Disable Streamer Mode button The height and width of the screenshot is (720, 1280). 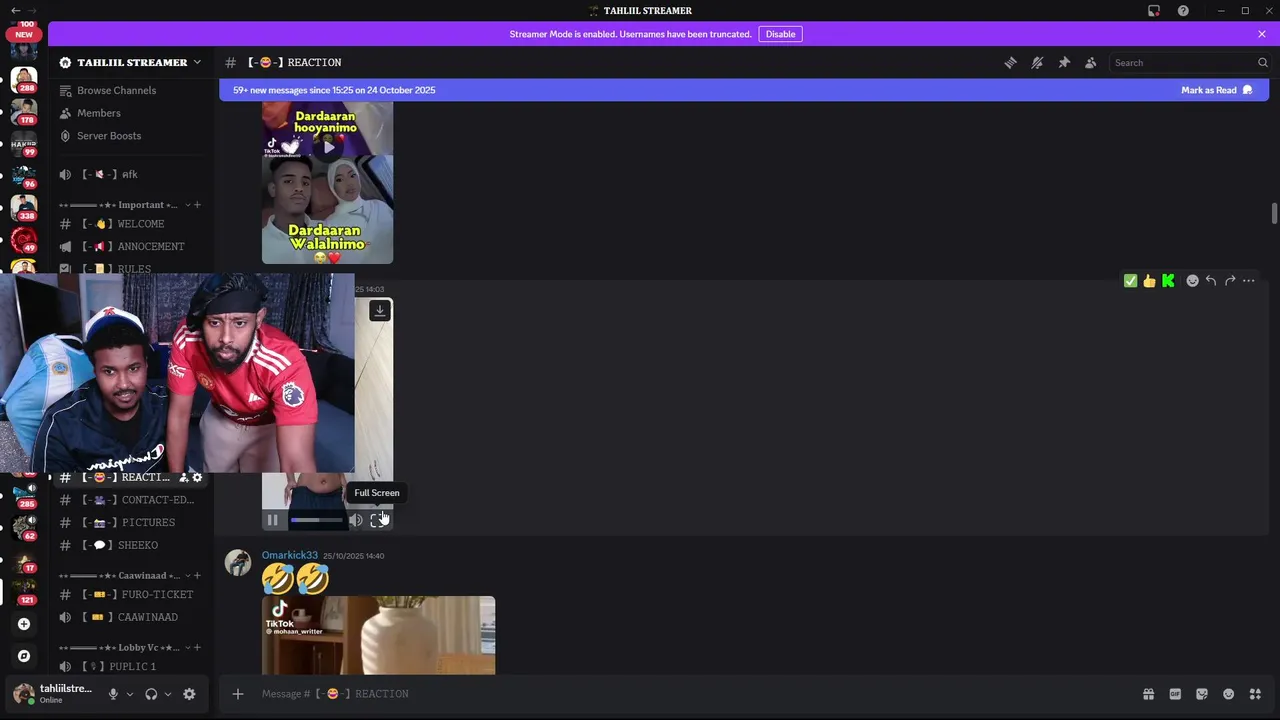[780, 34]
